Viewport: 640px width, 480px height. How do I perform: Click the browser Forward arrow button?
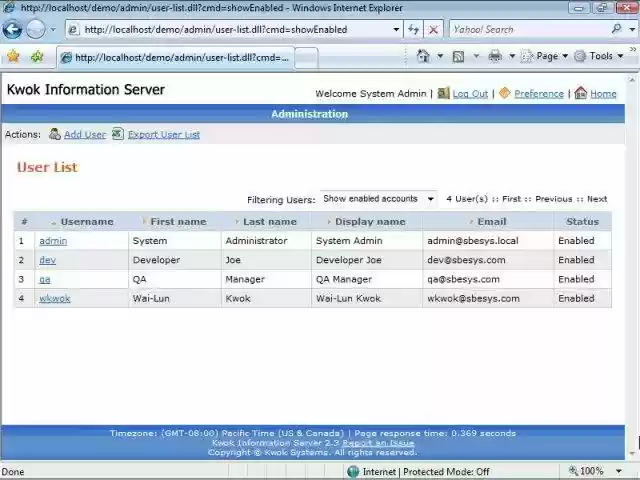click(36, 29)
